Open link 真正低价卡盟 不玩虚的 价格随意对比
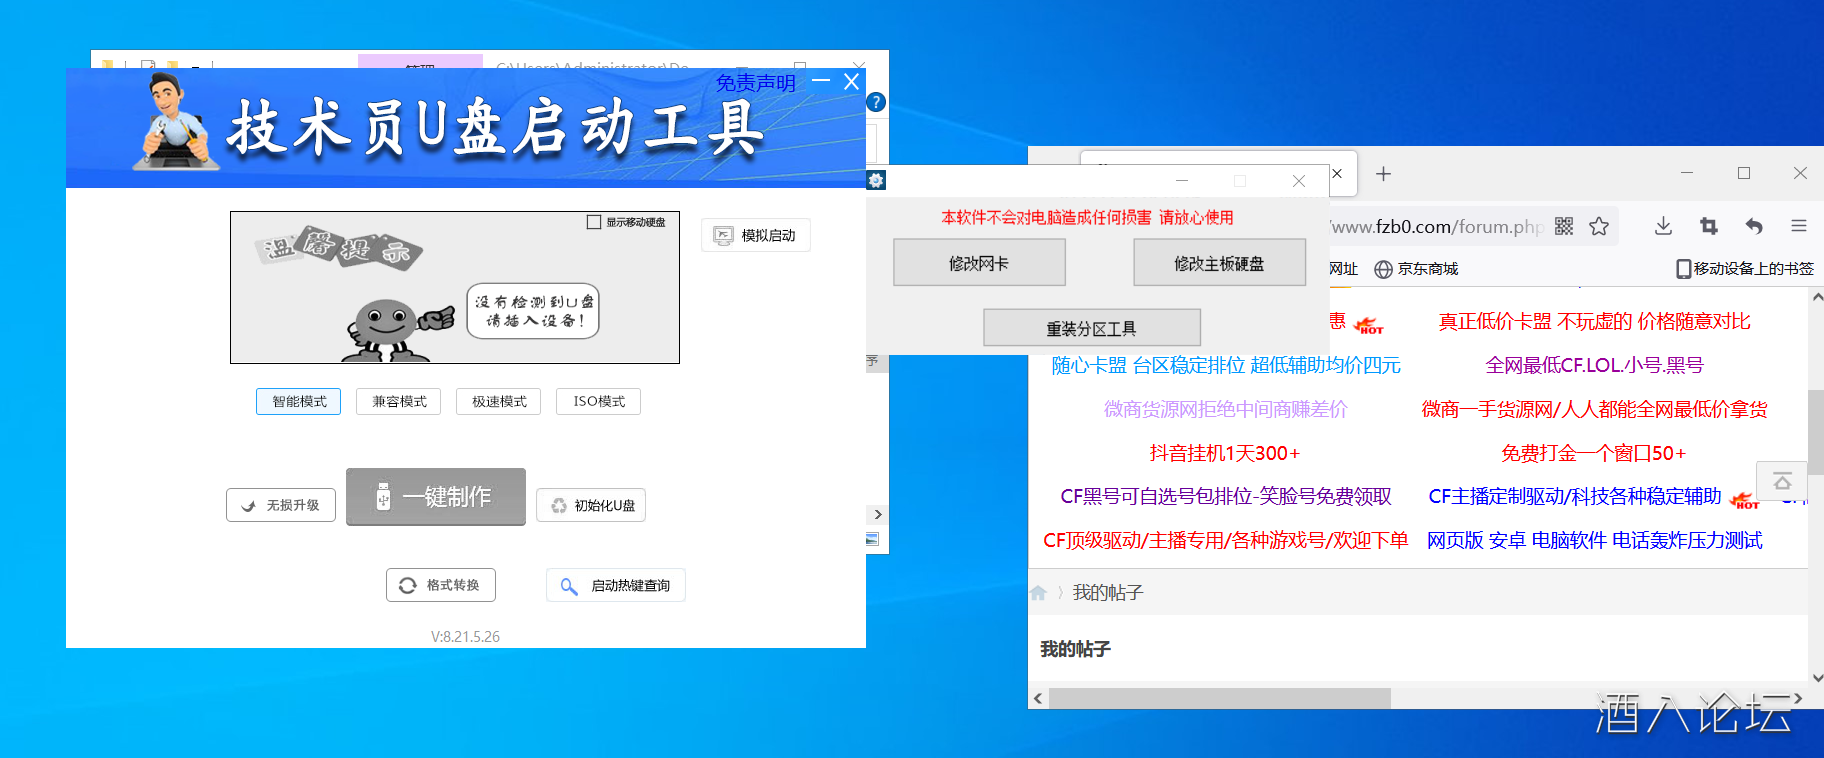Viewport: 1824px width, 758px height. pos(1594,321)
